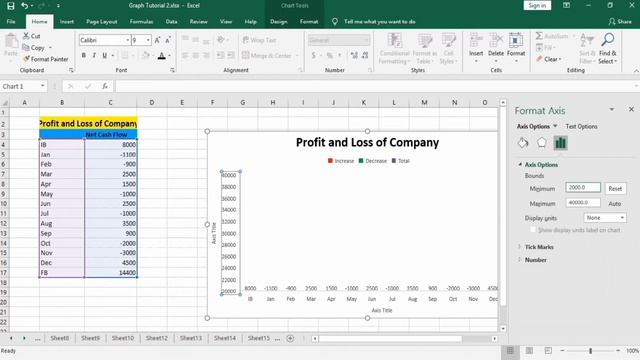640x360 pixels.
Task: Open the Fill & Line pane icon
Action: click(523, 143)
